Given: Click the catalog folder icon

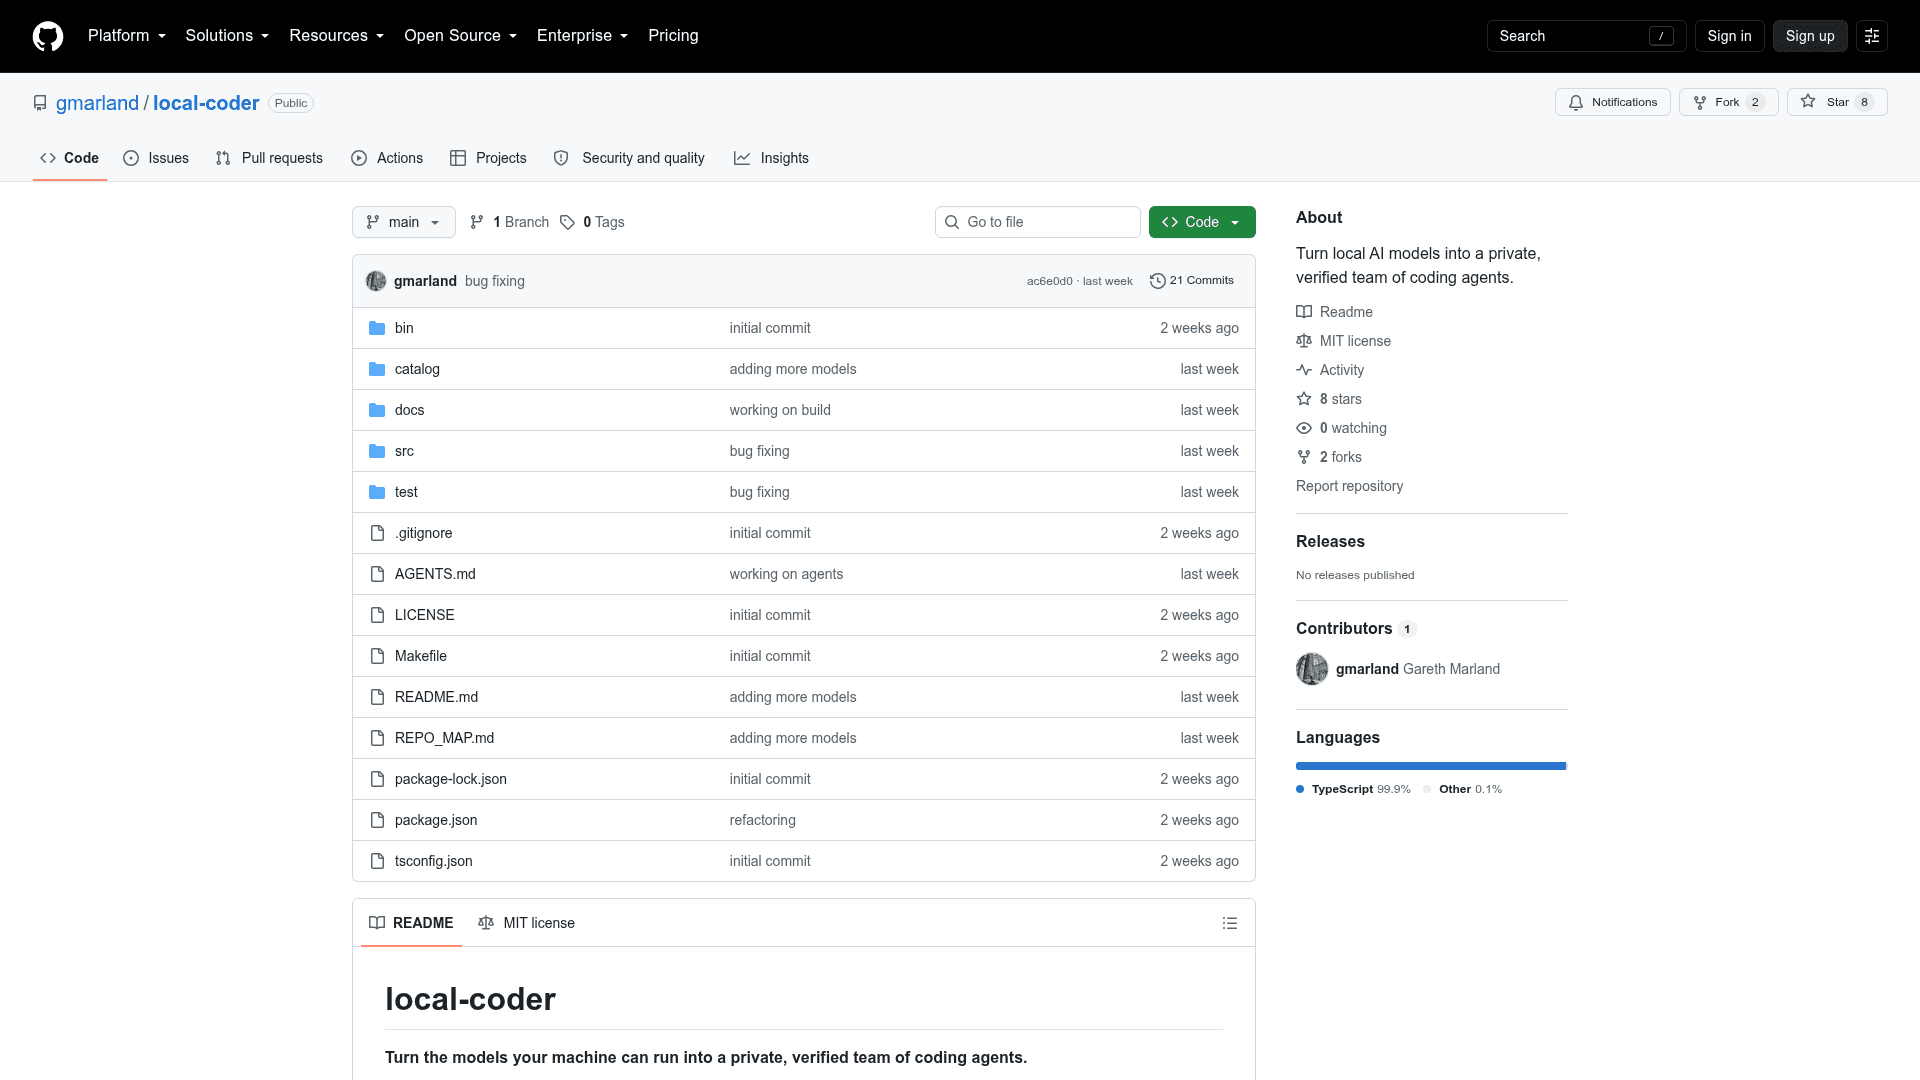Looking at the screenshot, I should click(x=377, y=369).
